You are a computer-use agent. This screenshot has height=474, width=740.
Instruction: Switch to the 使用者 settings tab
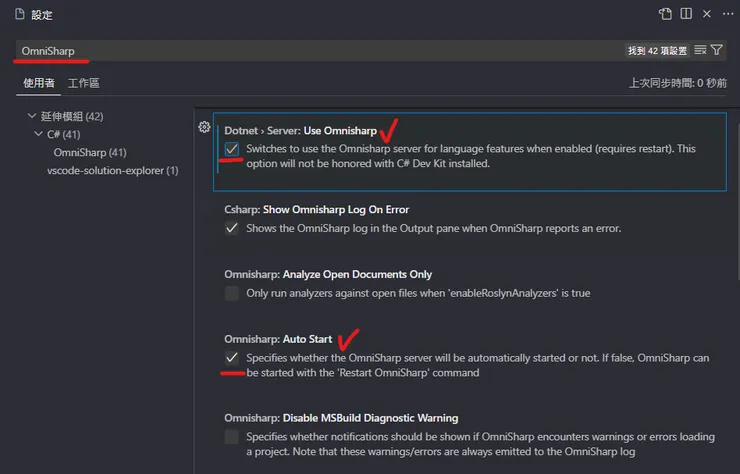pyautogui.click(x=40, y=83)
